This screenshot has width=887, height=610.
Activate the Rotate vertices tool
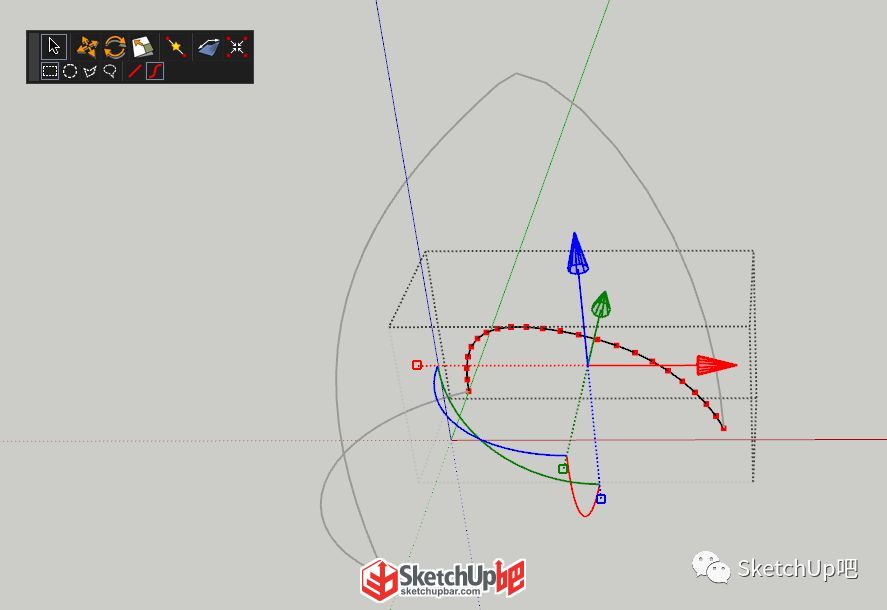pos(115,47)
